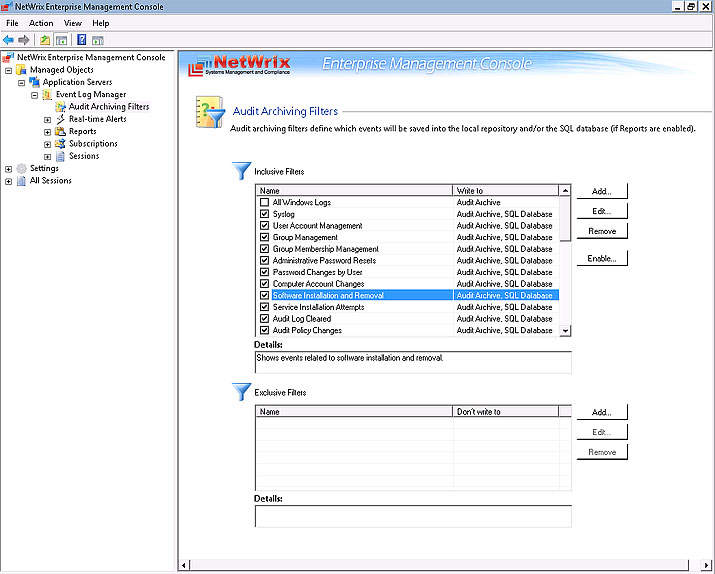Click Edit button for Inclusive Filters
Image resolution: width=715 pixels, height=574 pixels.
click(x=602, y=211)
